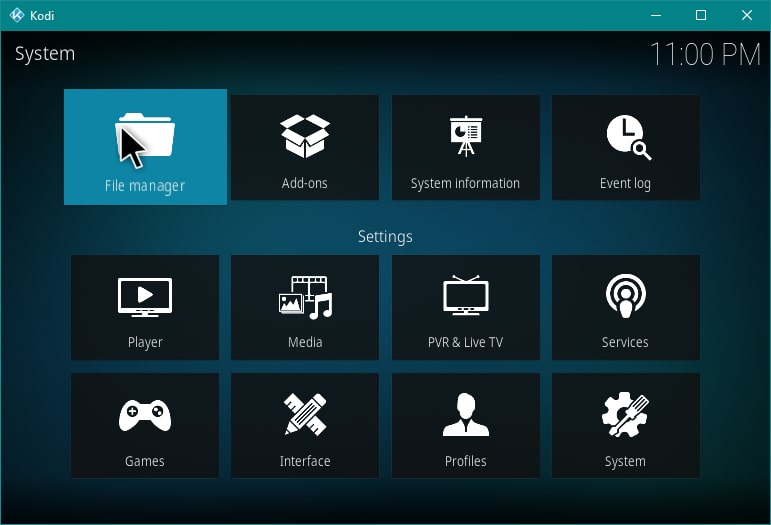
Task: Click the PVR & Live TV label
Action: point(465,342)
